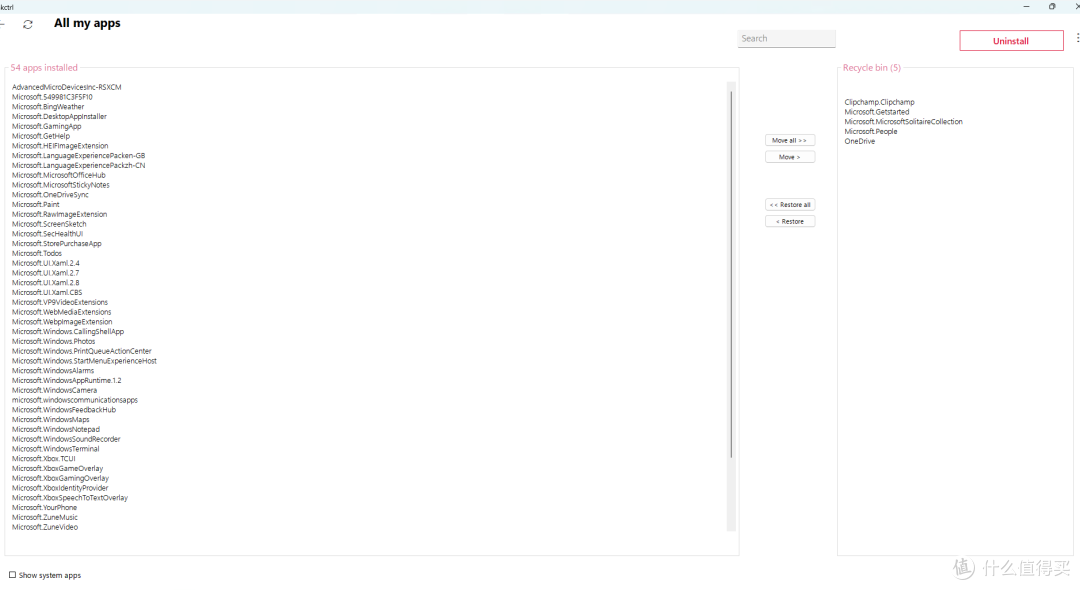The height and width of the screenshot is (590, 1080).
Task: Select Microsoft.HEIFImageExtension entry
Action: click(x=60, y=146)
